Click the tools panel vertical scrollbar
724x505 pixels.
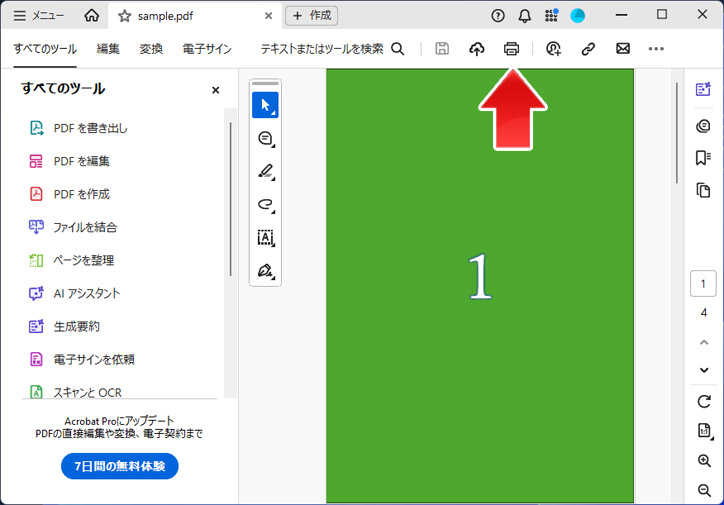230,198
